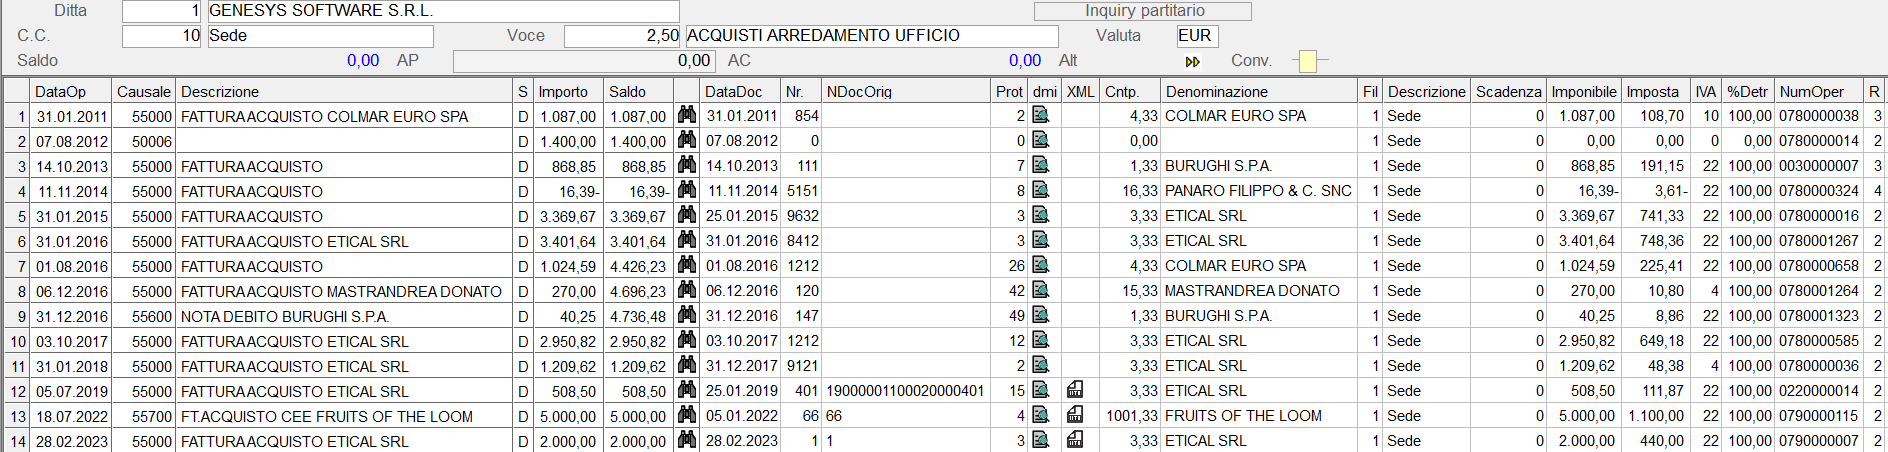
Task: Click the Valuta EUR field
Action: 1197,36
